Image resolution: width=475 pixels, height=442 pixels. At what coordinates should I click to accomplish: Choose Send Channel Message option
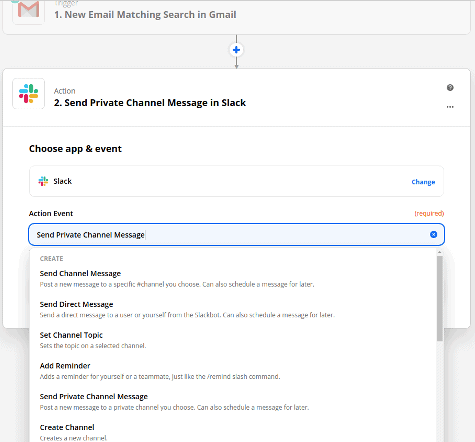(x=233, y=279)
